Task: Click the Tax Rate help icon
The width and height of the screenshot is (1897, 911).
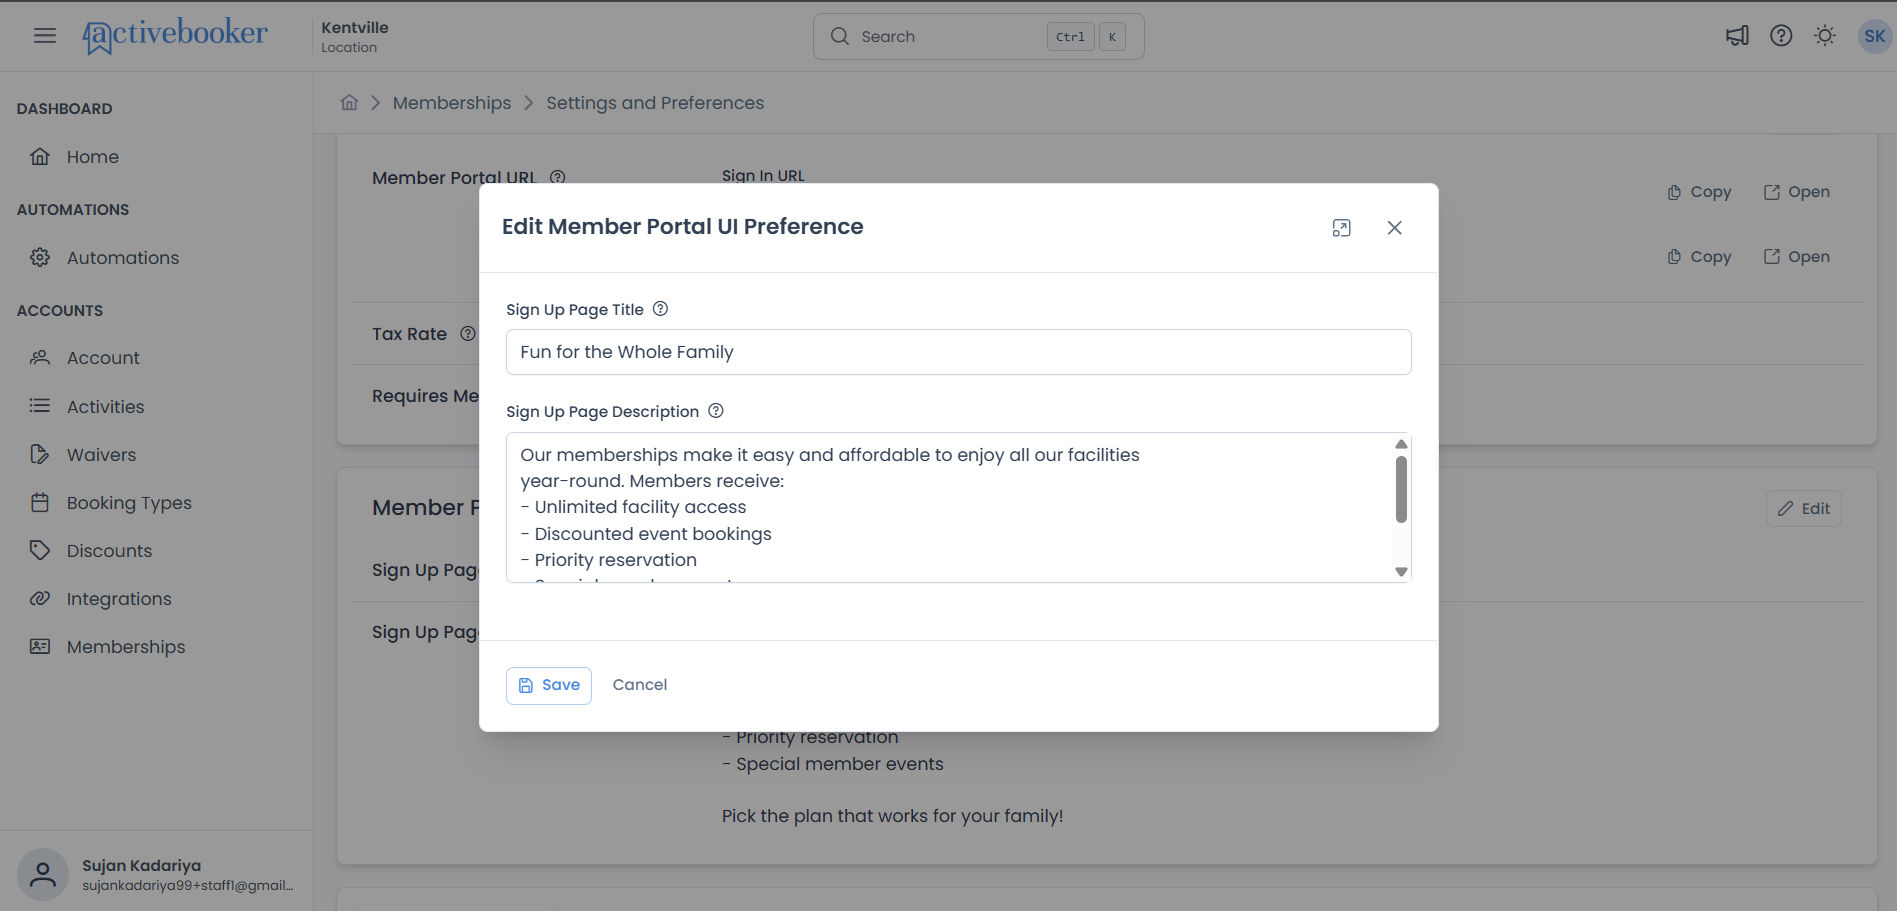Action: tap(468, 334)
